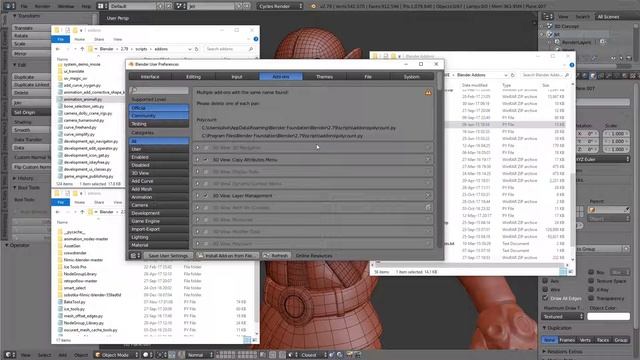Uncheck the 3D View: Layer Management add-on
The width and height of the screenshot is (640, 360).
click(x=206, y=196)
